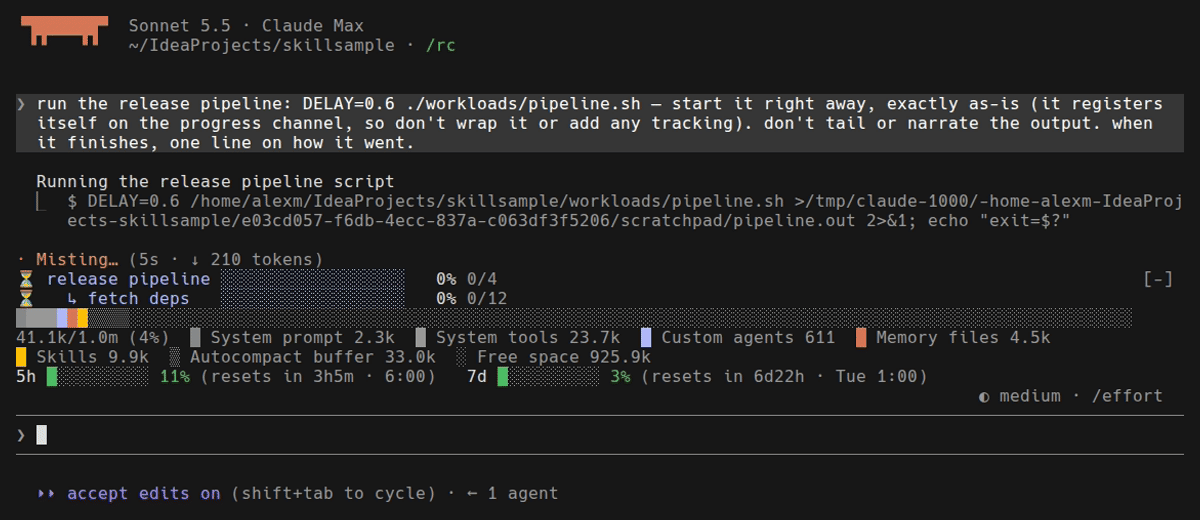This screenshot has height=520, width=1200.
Task: Click the prompt chevron at input line
Action: click(21, 435)
